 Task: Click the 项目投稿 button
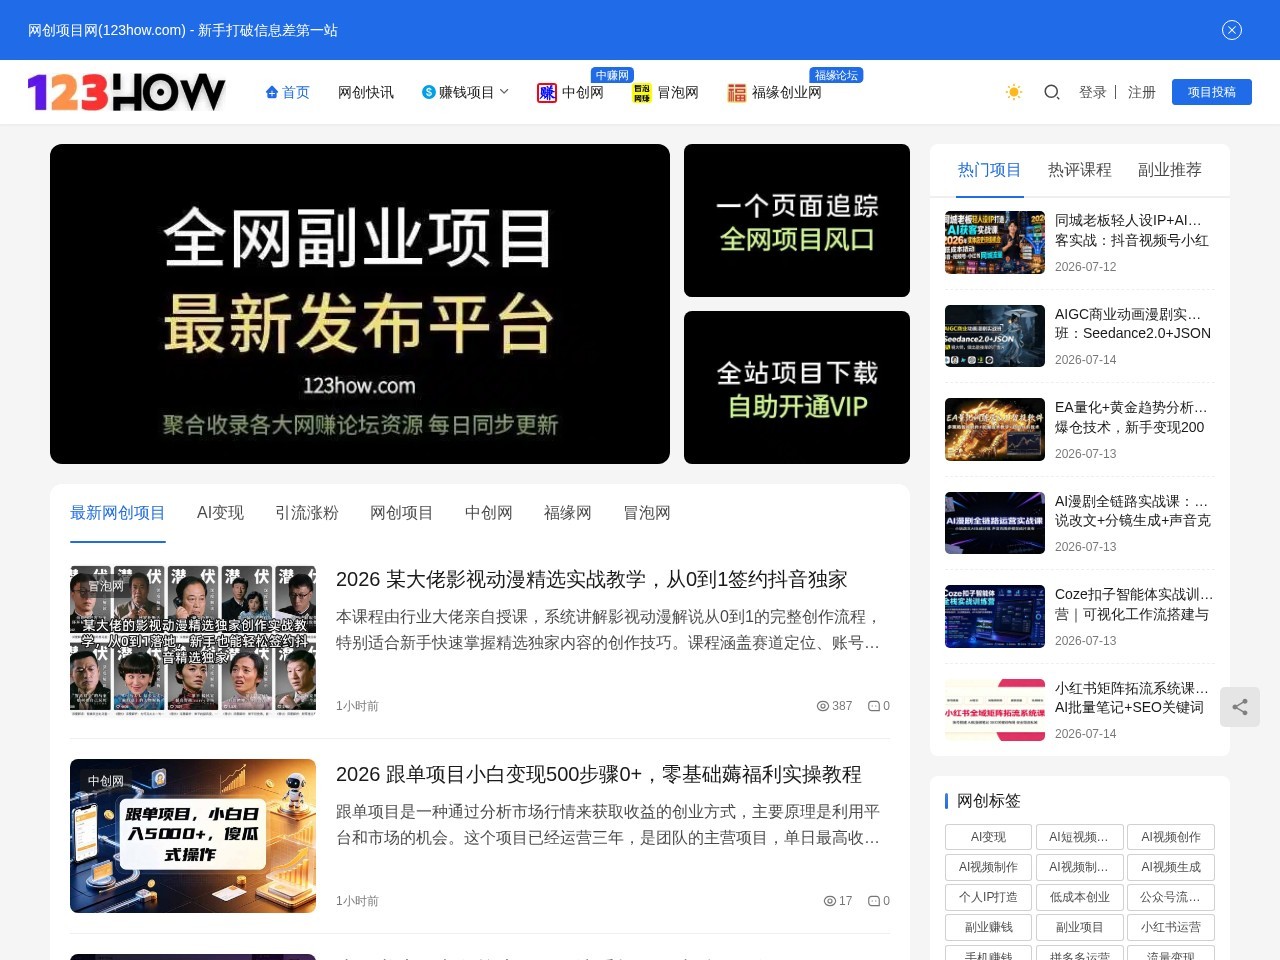[1212, 92]
